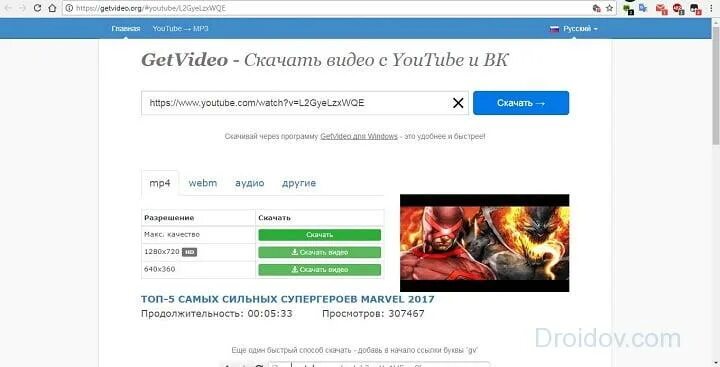This screenshot has width=720, height=367.
Task: Download video in 640x360 resolution
Action: (320, 270)
